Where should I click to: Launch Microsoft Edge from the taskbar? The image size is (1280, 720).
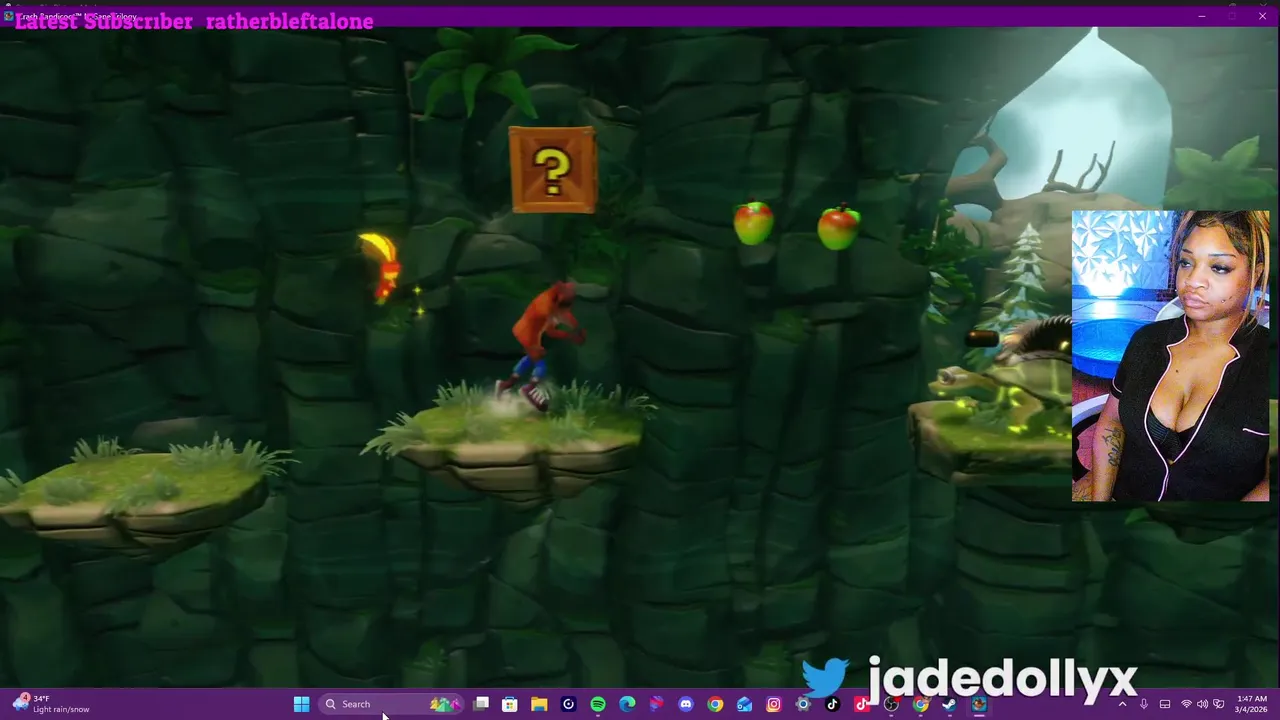(x=627, y=704)
